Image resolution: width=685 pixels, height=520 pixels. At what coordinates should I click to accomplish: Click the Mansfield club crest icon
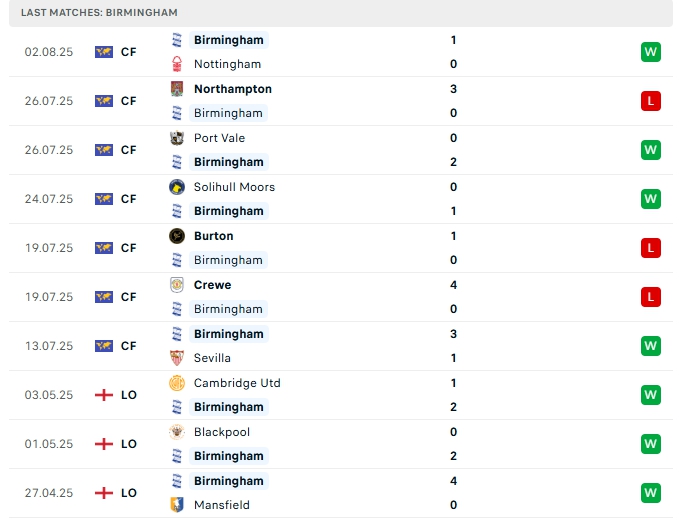pos(177,505)
